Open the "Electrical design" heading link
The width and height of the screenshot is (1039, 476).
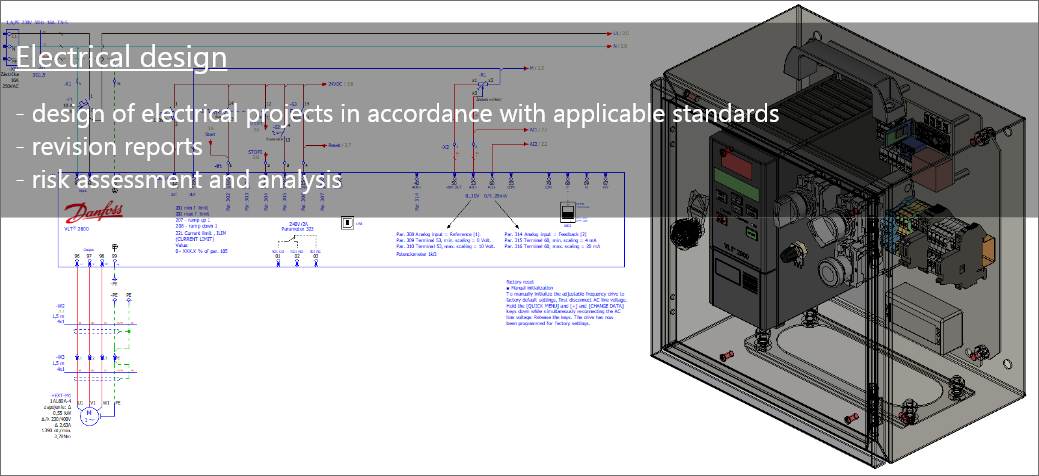point(121,57)
